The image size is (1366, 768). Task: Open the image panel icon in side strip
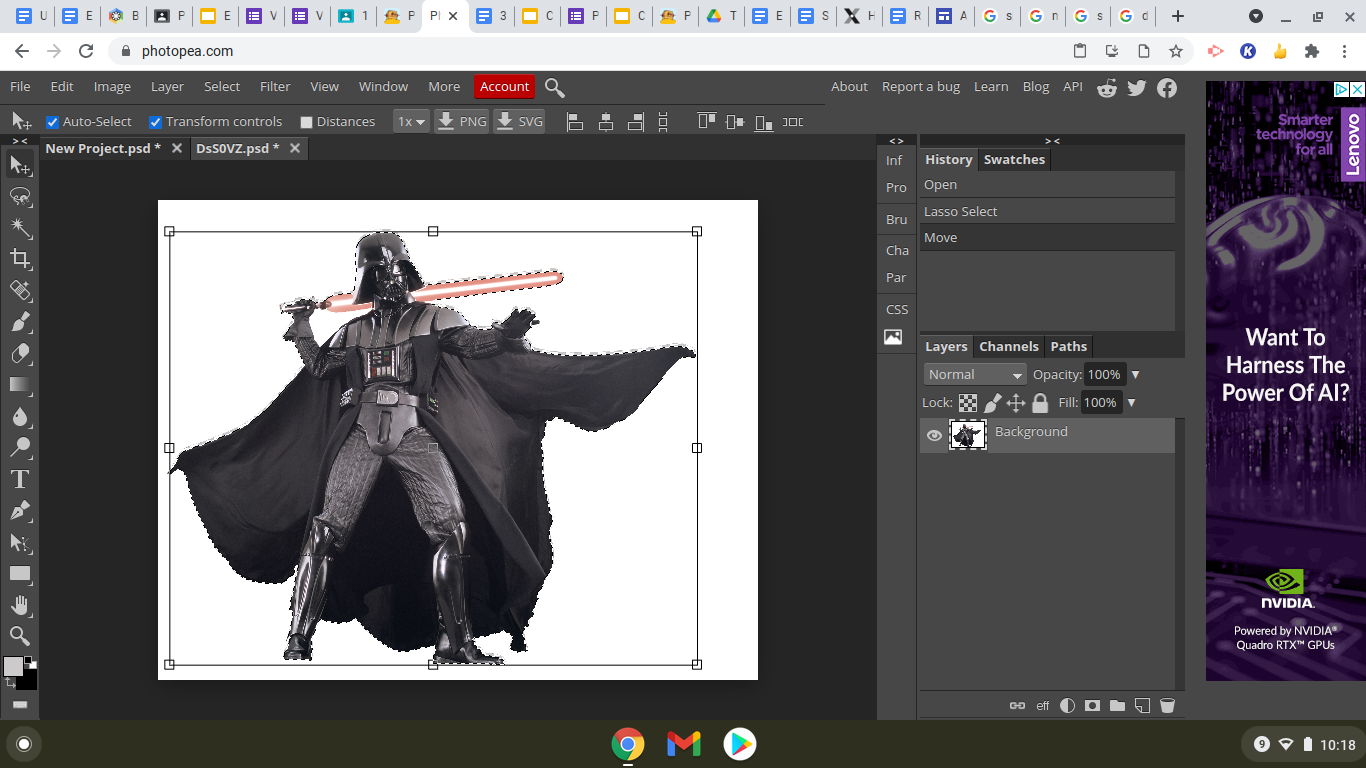(893, 337)
